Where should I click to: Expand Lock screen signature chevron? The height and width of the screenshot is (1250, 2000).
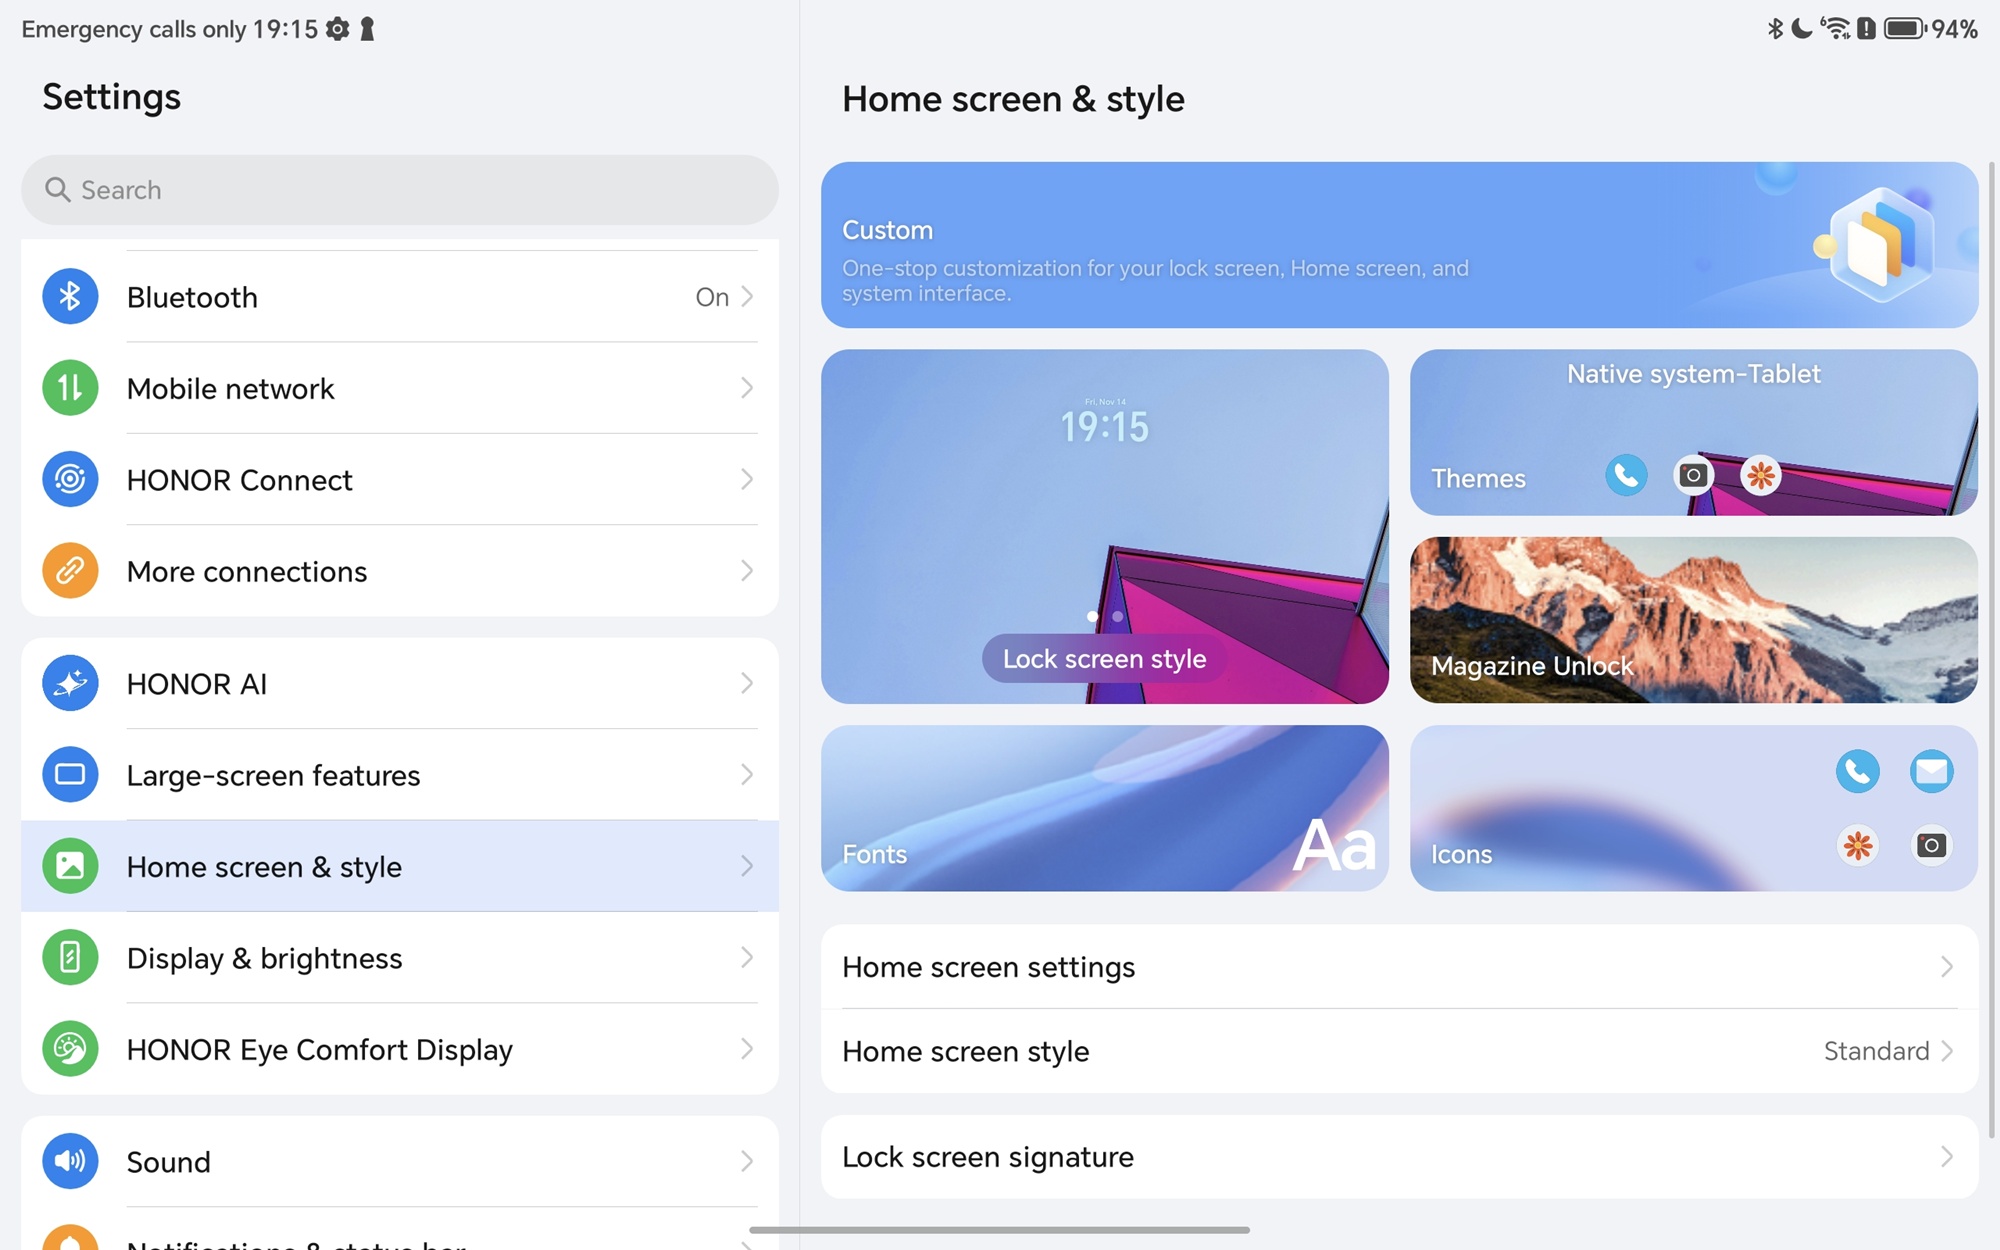pyautogui.click(x=1946, y=1157)
